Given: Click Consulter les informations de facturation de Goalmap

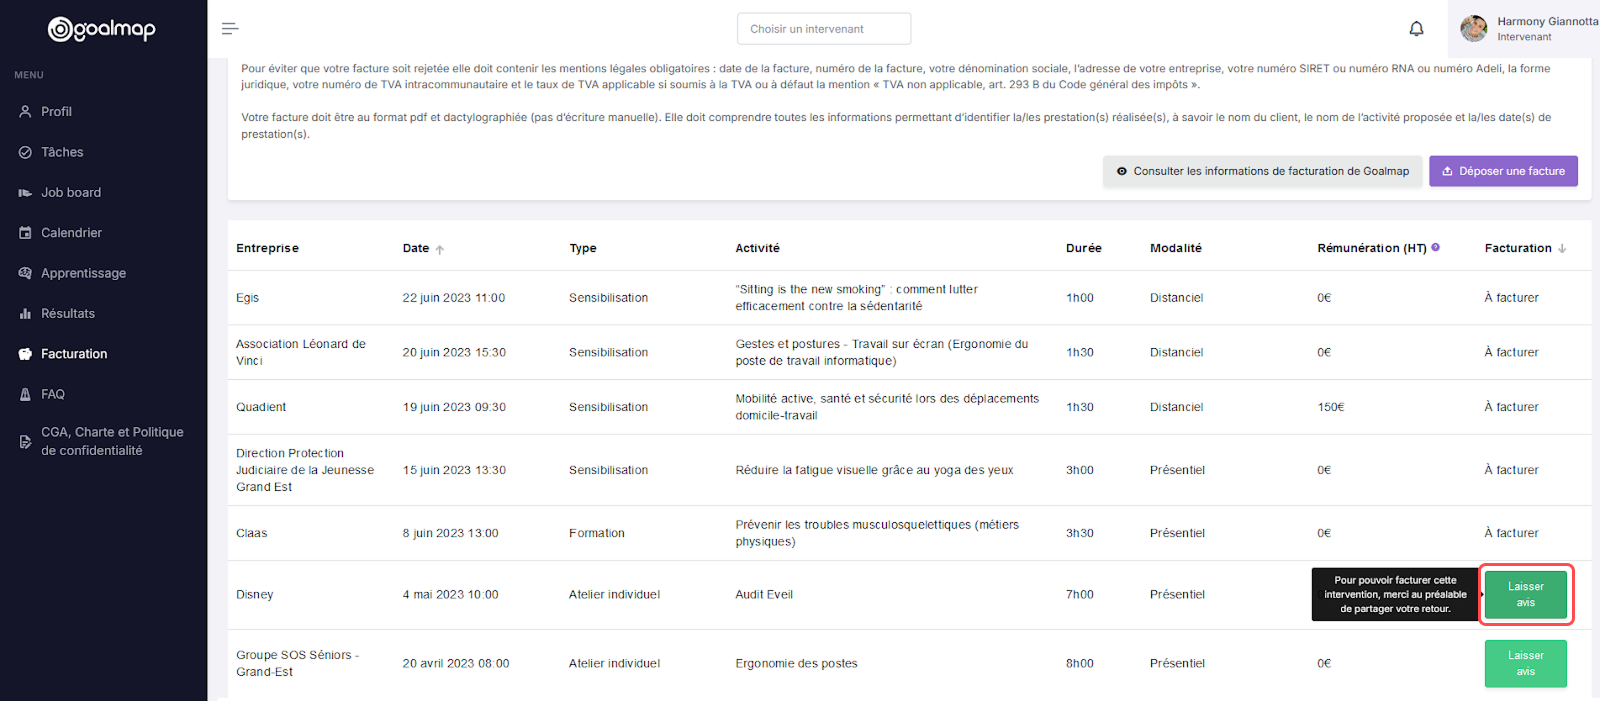Looking at the screenshot, I should [1262, 171].
